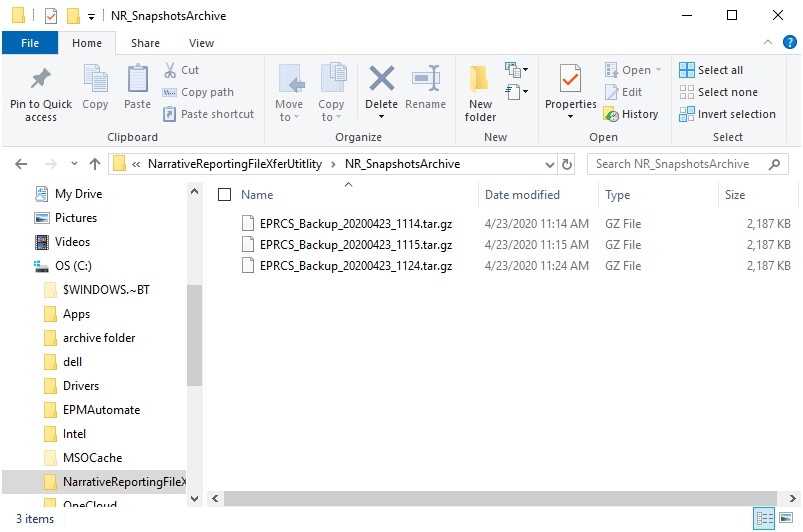Click Select all in the ribbon
Viewport: 803px width, 532px height.
(711, 70)
